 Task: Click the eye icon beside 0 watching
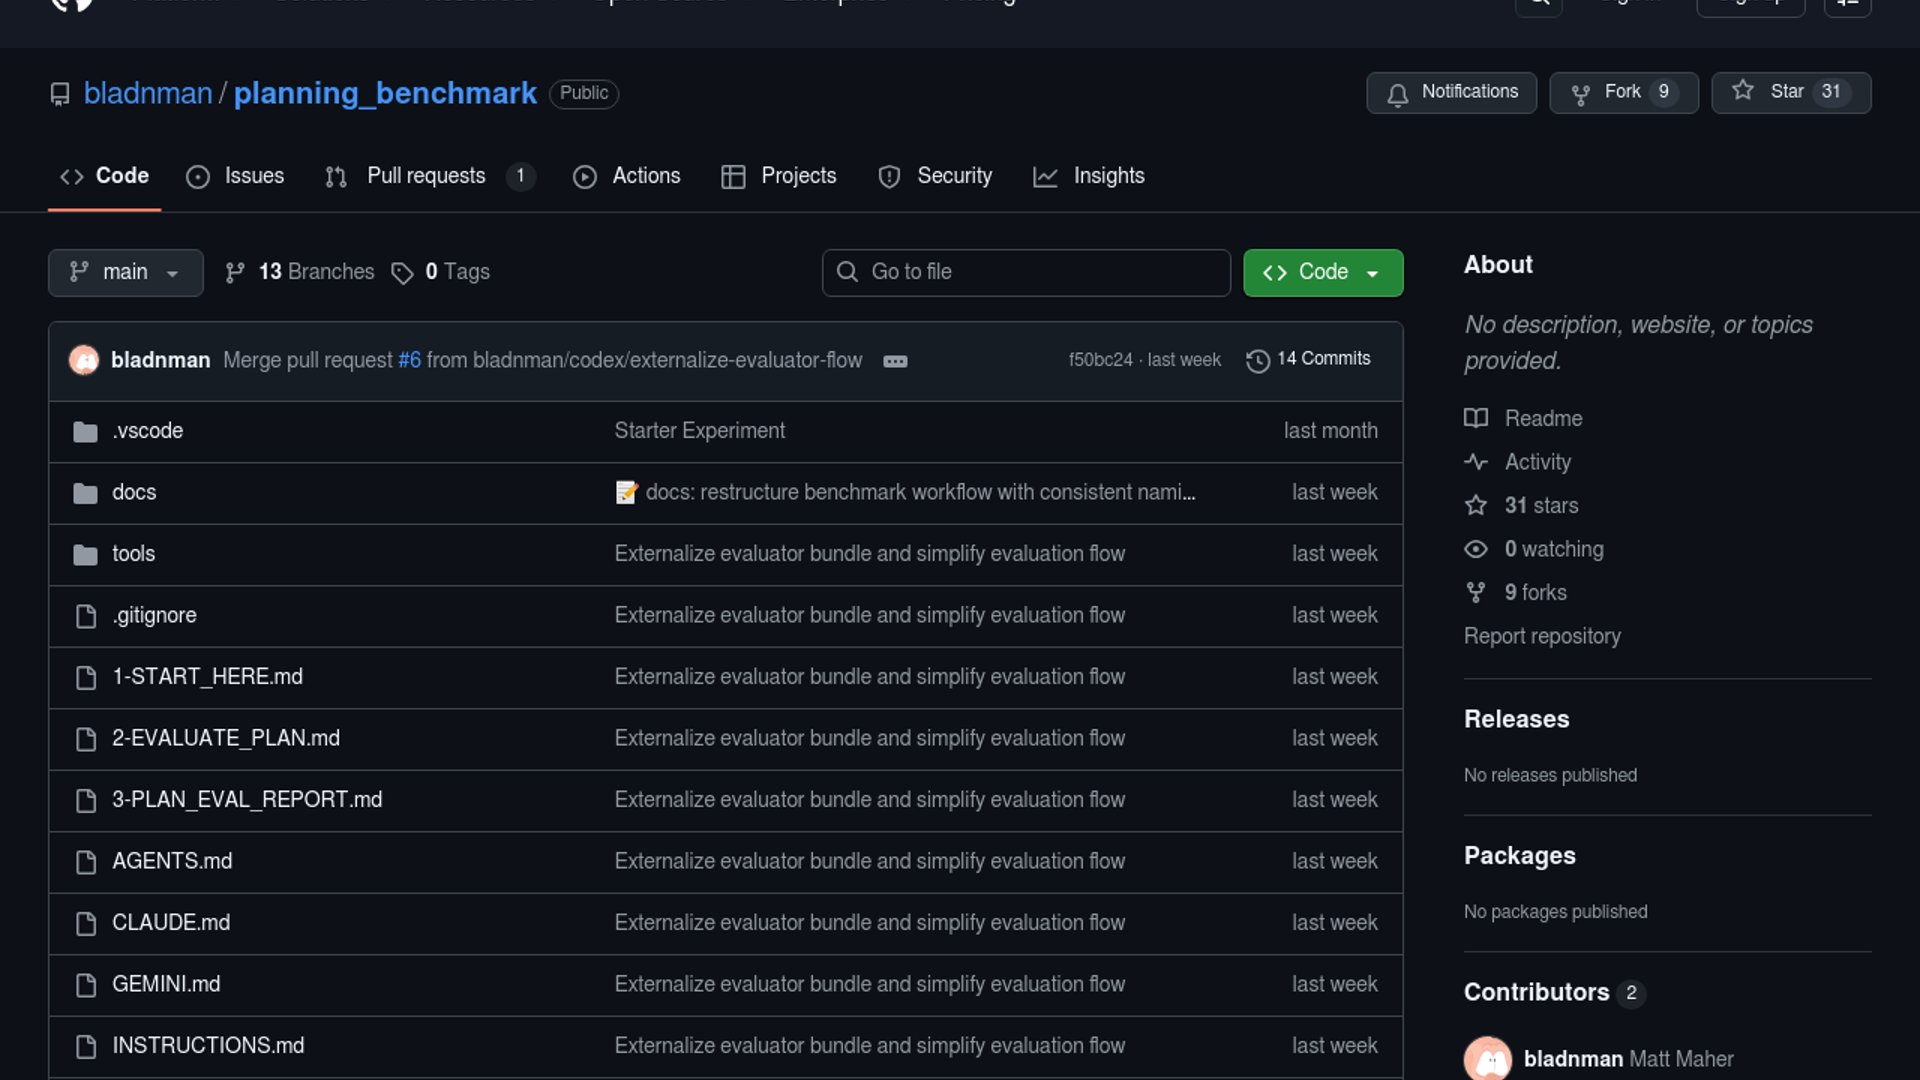tap(1475, 549)
